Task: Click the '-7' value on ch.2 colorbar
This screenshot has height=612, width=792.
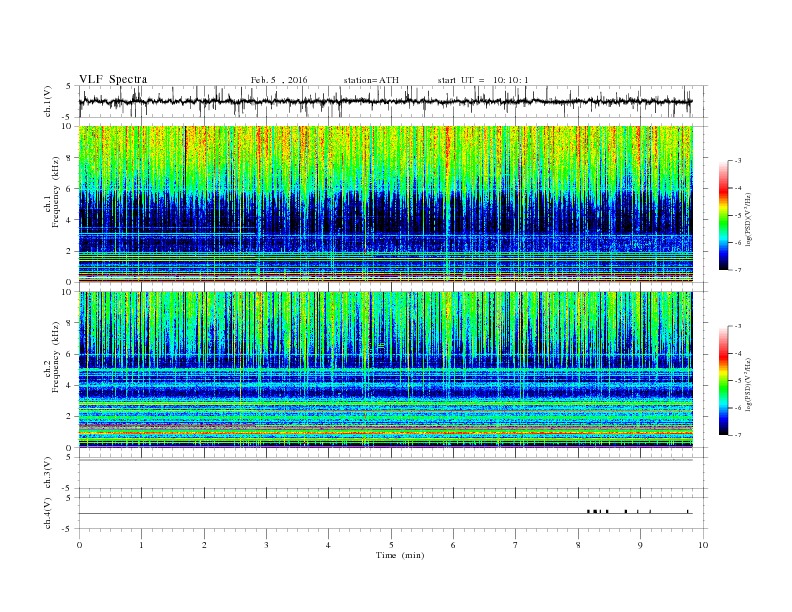Action: tap(737, 435)
